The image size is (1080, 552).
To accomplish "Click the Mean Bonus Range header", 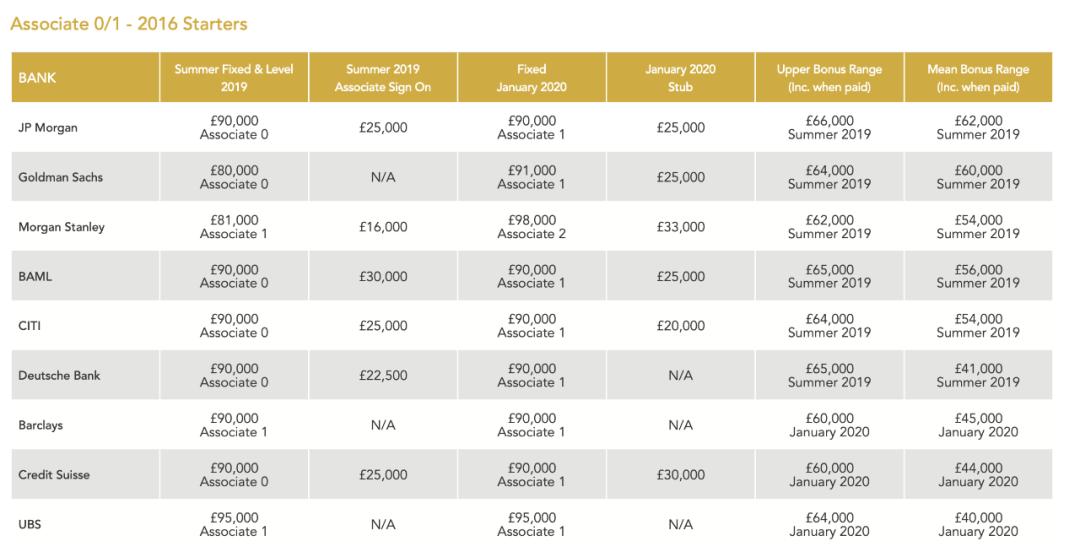I will click(x=977, y=77).
